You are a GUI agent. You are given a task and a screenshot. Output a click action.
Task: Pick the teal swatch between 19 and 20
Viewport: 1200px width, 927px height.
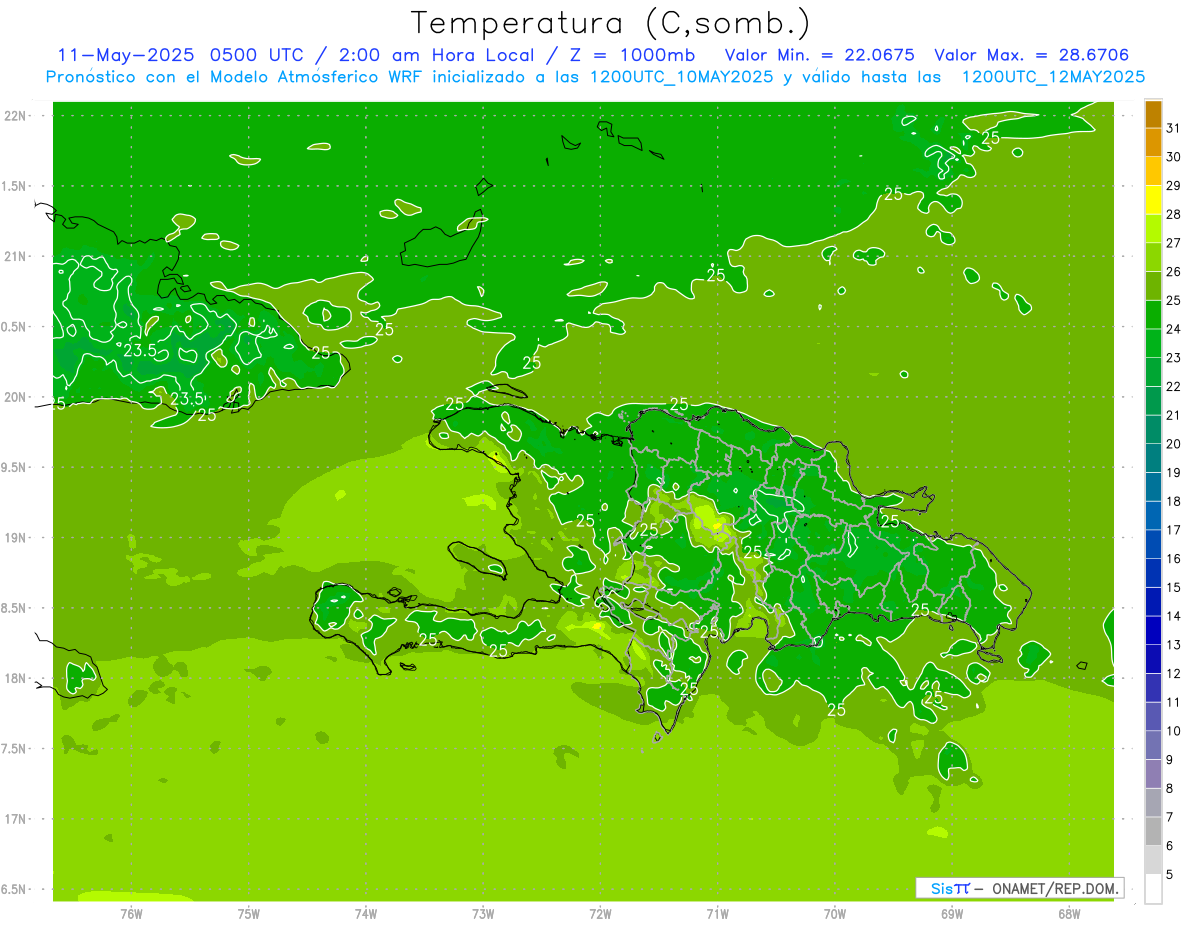(x=1153, y=458)
